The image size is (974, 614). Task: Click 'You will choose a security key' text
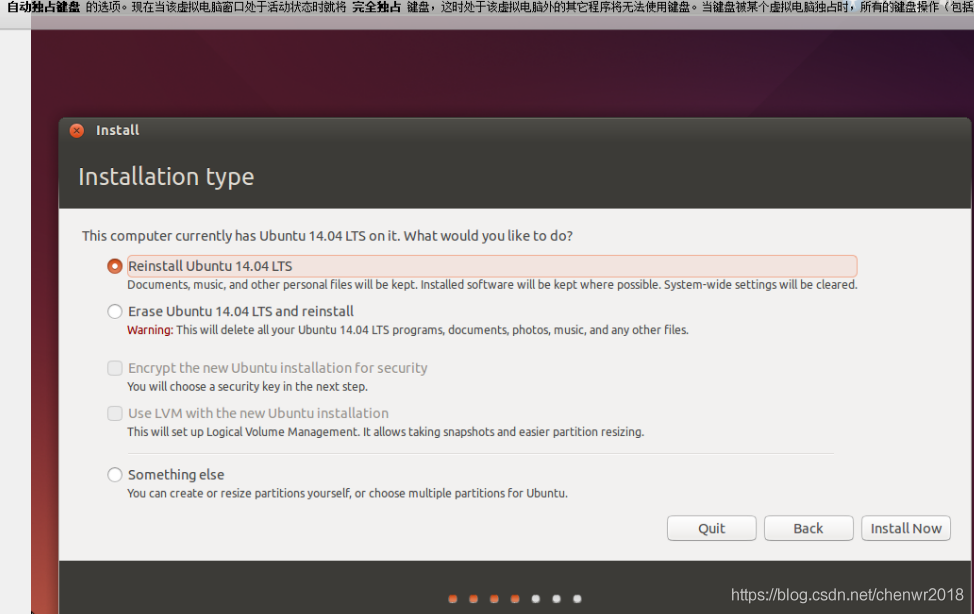click(247, 387)
